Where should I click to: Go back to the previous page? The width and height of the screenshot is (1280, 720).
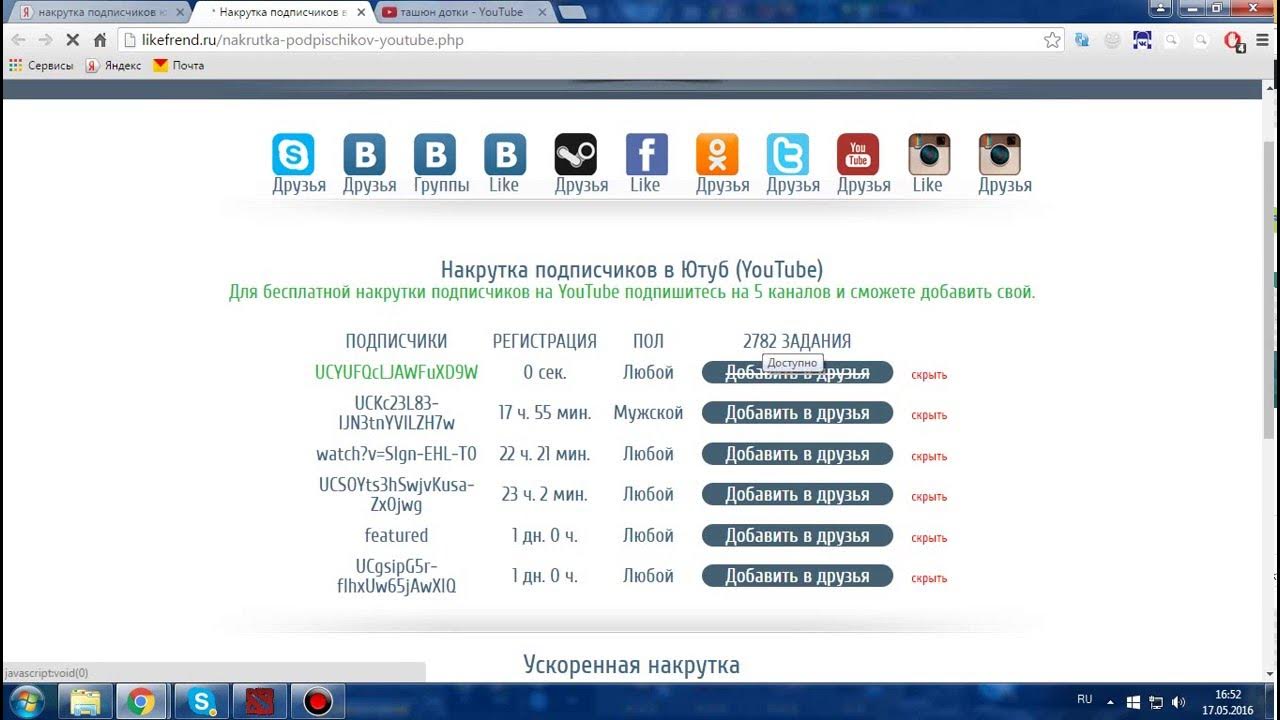18,40
